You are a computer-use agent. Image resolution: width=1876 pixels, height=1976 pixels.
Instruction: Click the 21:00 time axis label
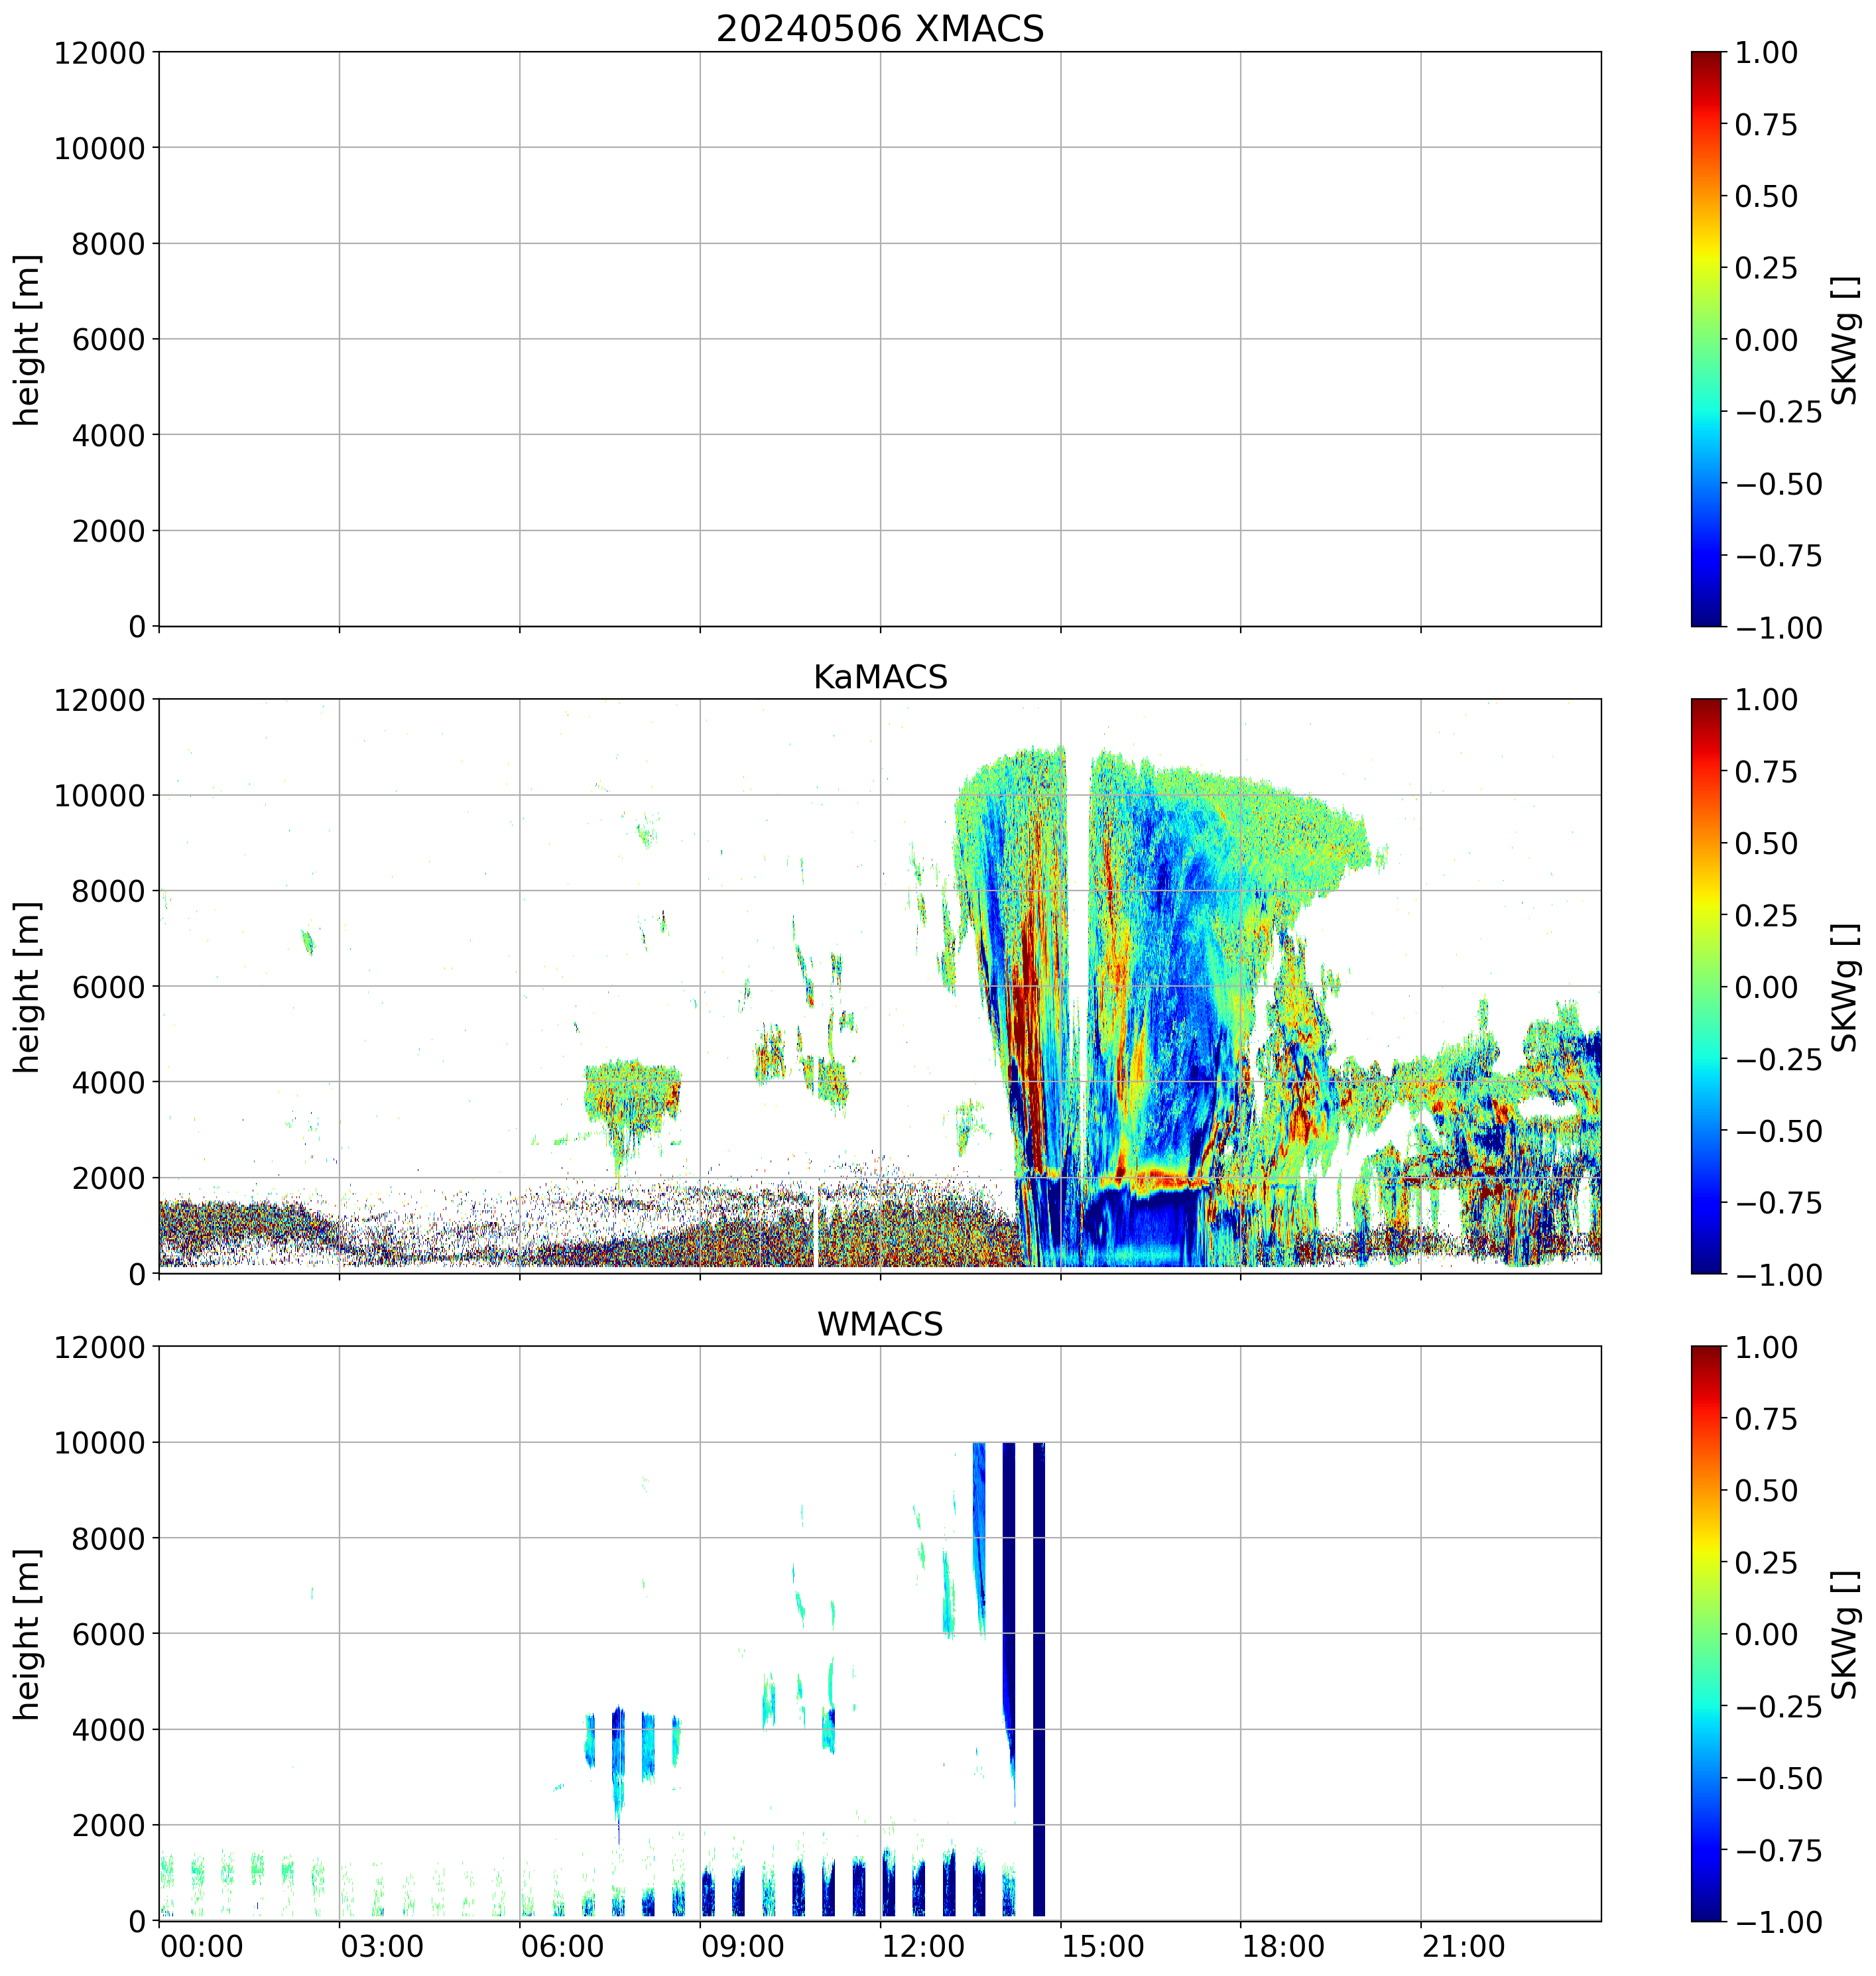1464,1946
